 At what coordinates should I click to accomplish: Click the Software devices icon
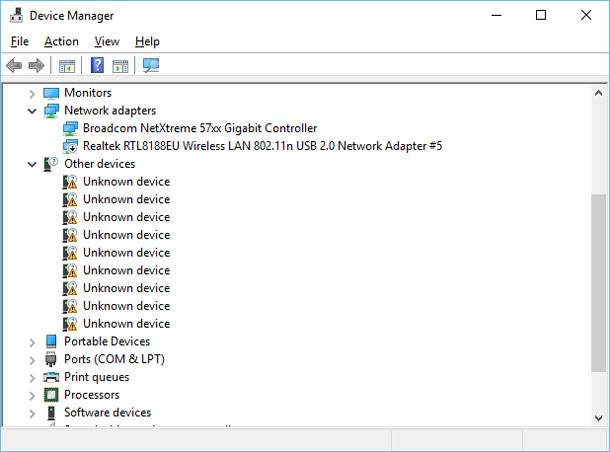(x=51, y=413)
